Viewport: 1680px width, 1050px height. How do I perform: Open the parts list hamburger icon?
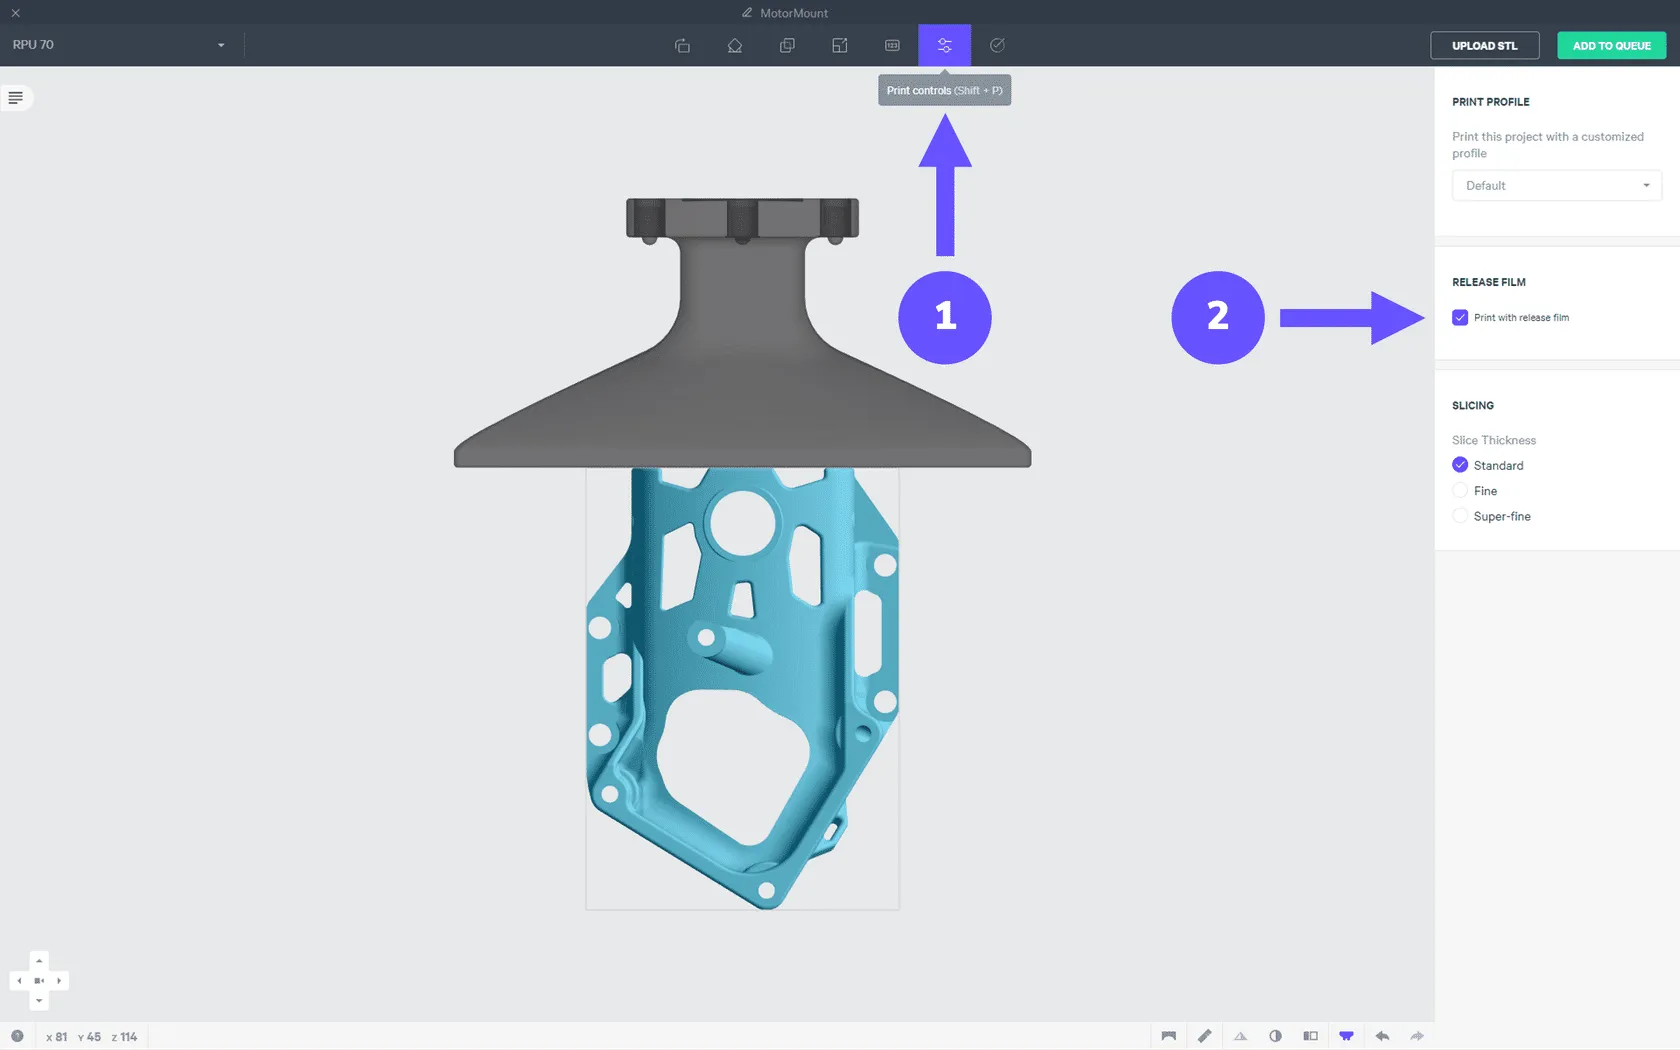16,97
